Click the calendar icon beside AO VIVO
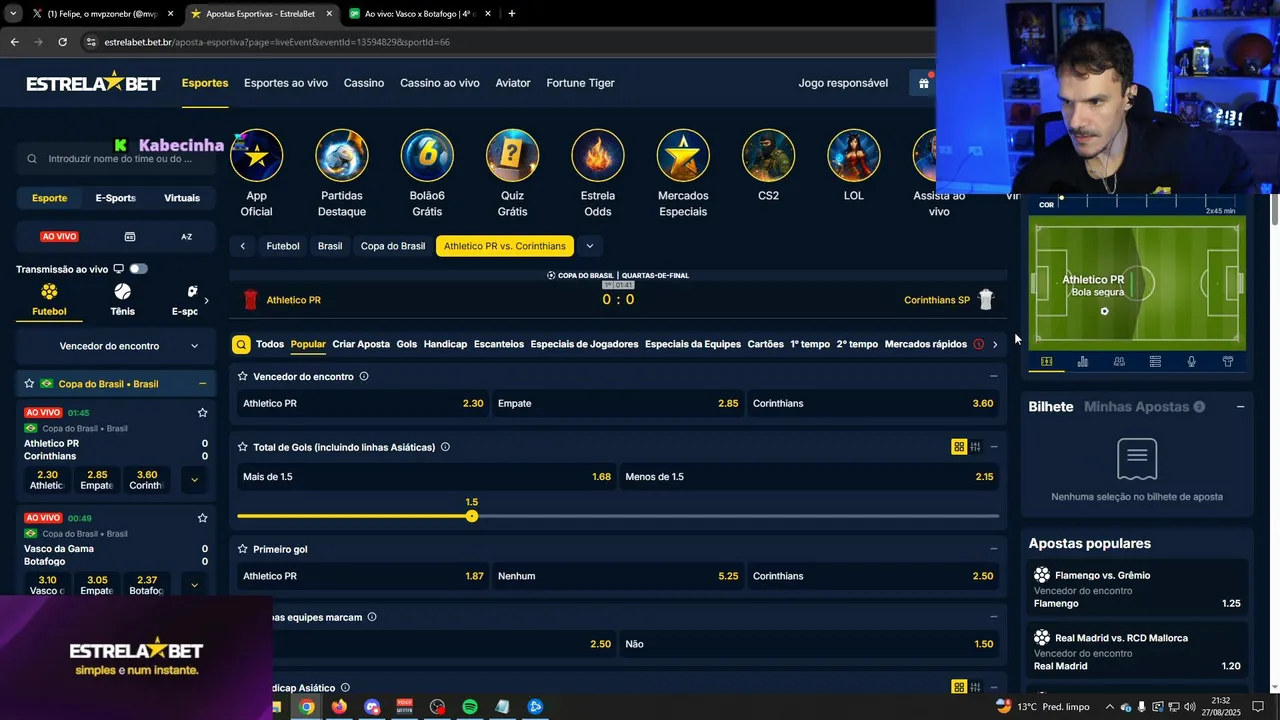The image size is (1280, 720). [130, 237]
